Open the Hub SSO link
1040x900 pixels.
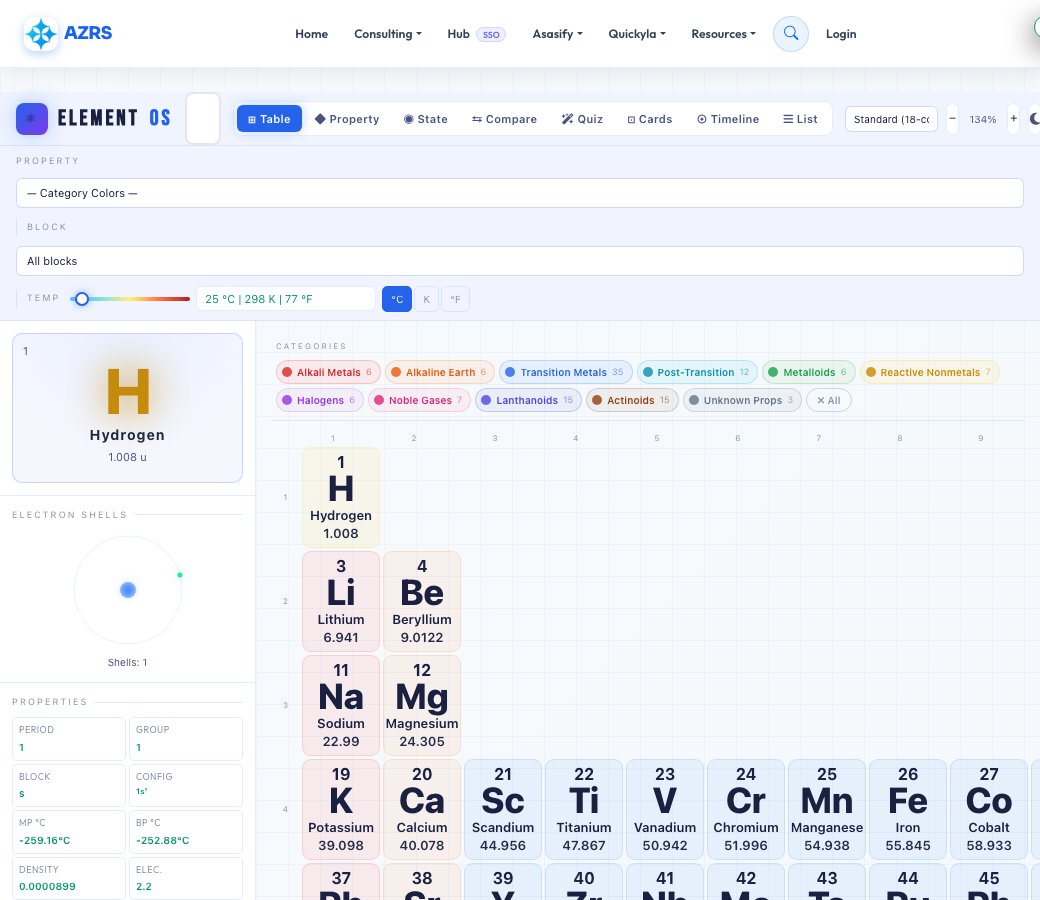[x=476, y=34]
